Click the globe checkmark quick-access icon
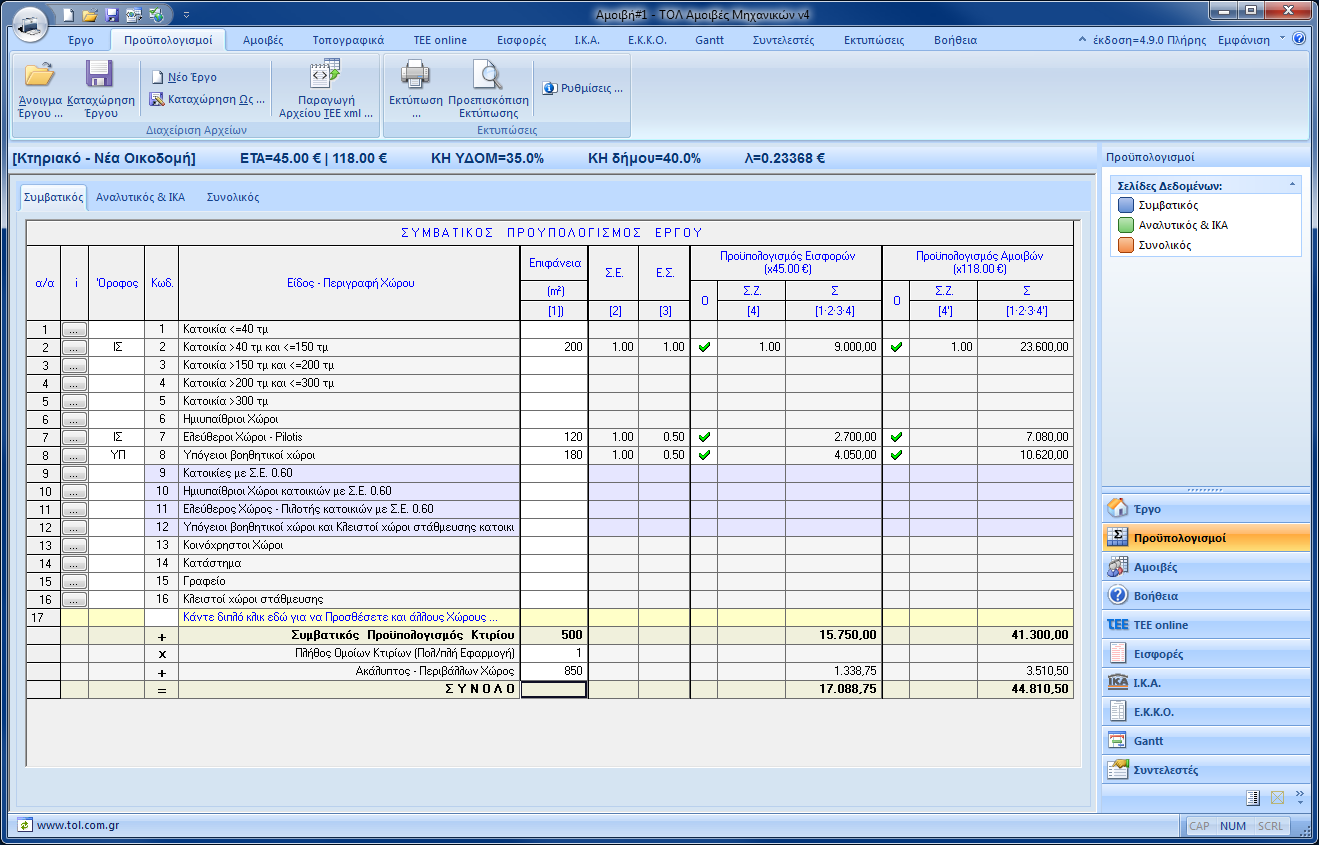 (x=156, y=15)
